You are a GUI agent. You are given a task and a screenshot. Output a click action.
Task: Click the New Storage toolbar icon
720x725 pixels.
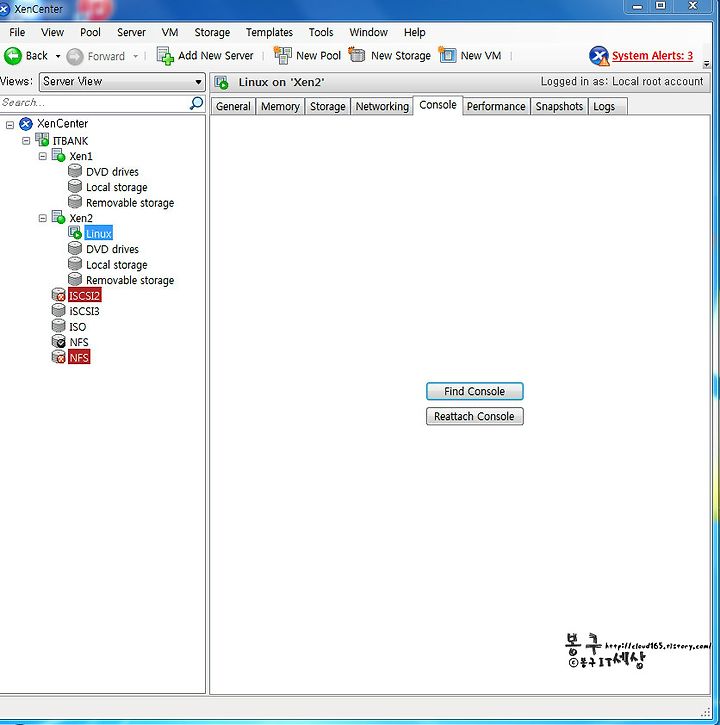[x=357, y=55]
